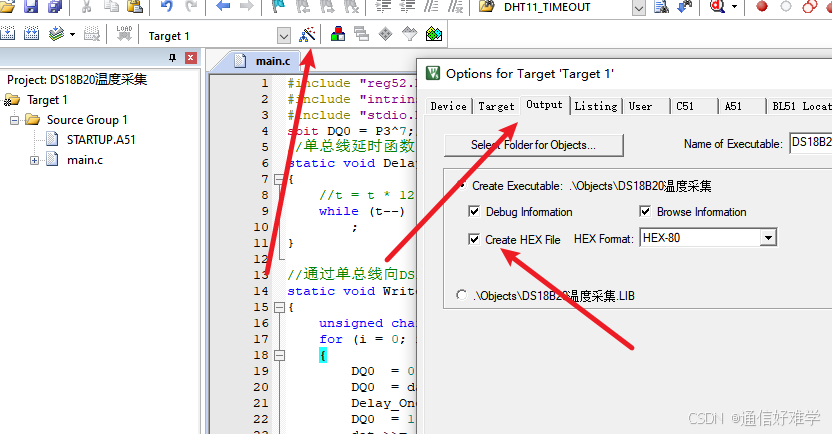Select STARTUP.A51 in project tree
The image size is (832, 434).
point(101,140)
